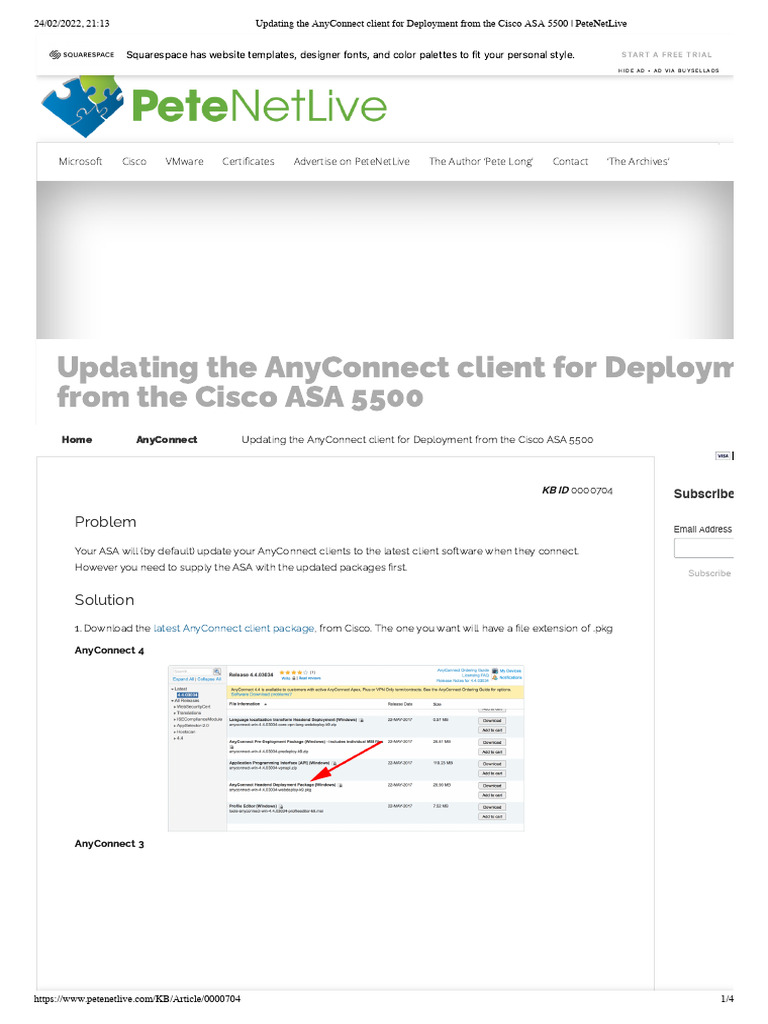Click the AnyConnect 3 label
This screenshot has height=1024, width=768.
pos(109,844)
